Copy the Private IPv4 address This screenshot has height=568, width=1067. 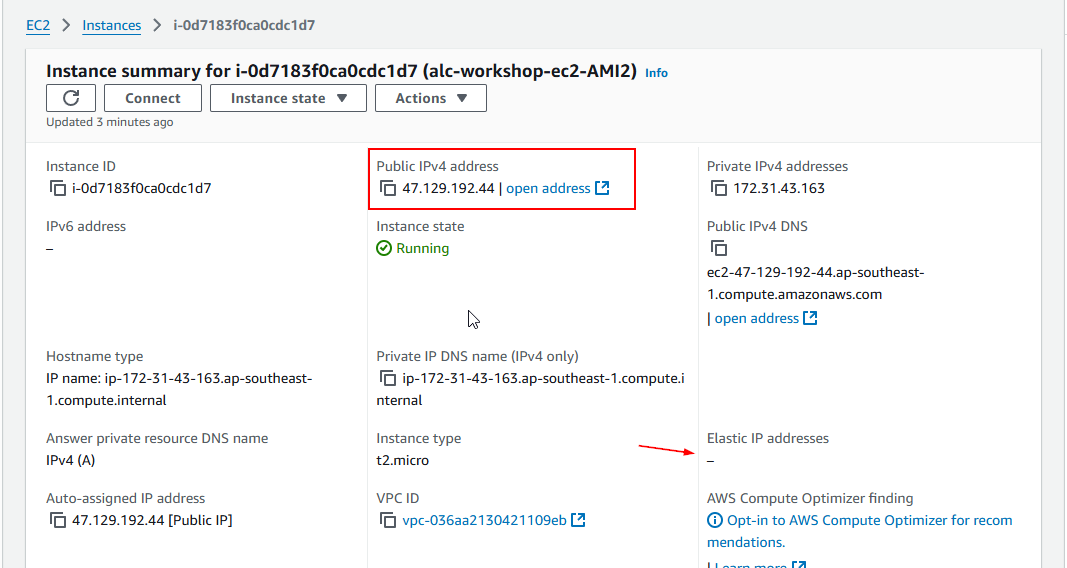pos(718,188)
